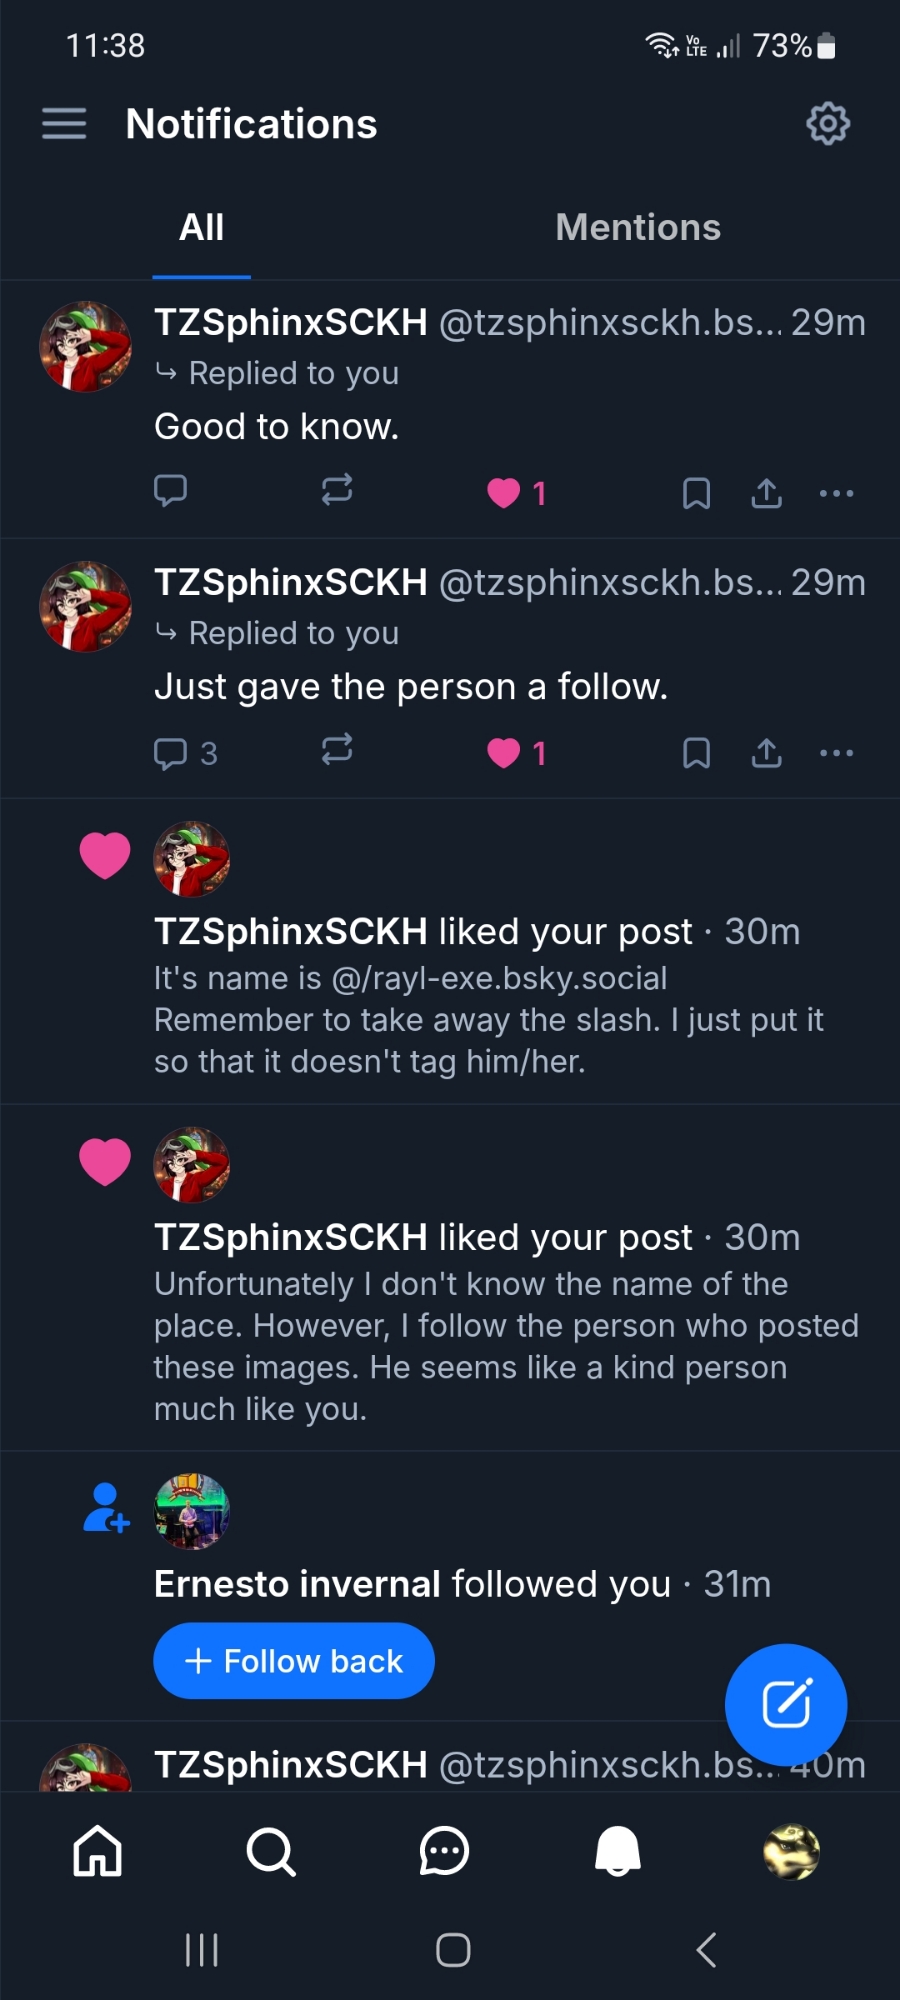900x2000 pixels.
Task: Compose a new post
Action: click(x=786, y=1704)
